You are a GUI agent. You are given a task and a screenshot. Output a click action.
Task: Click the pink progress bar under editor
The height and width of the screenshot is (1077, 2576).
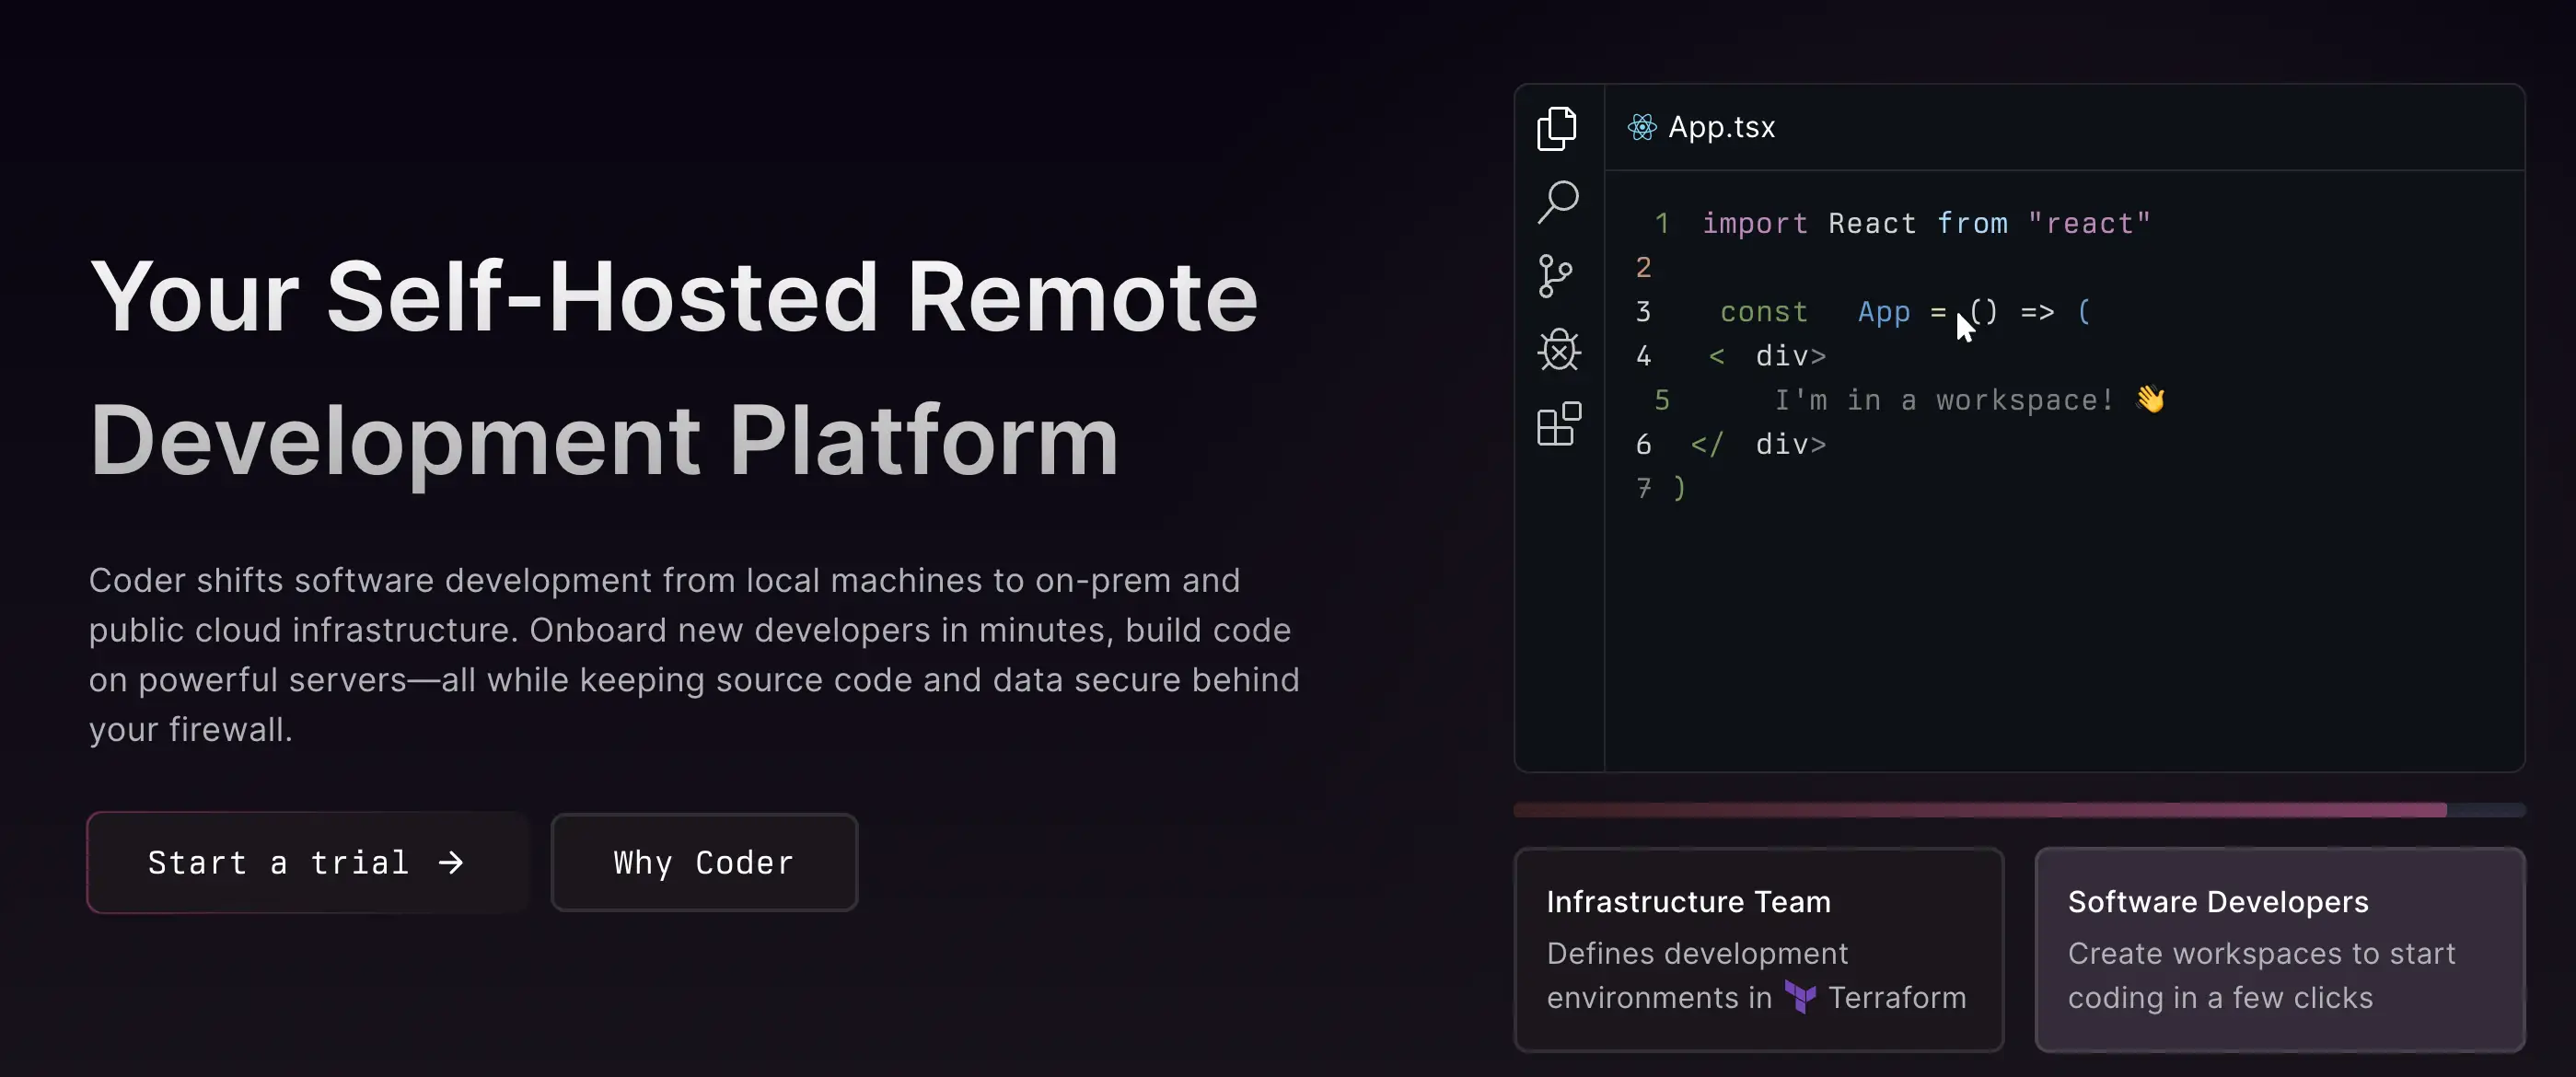point(1980,809)
